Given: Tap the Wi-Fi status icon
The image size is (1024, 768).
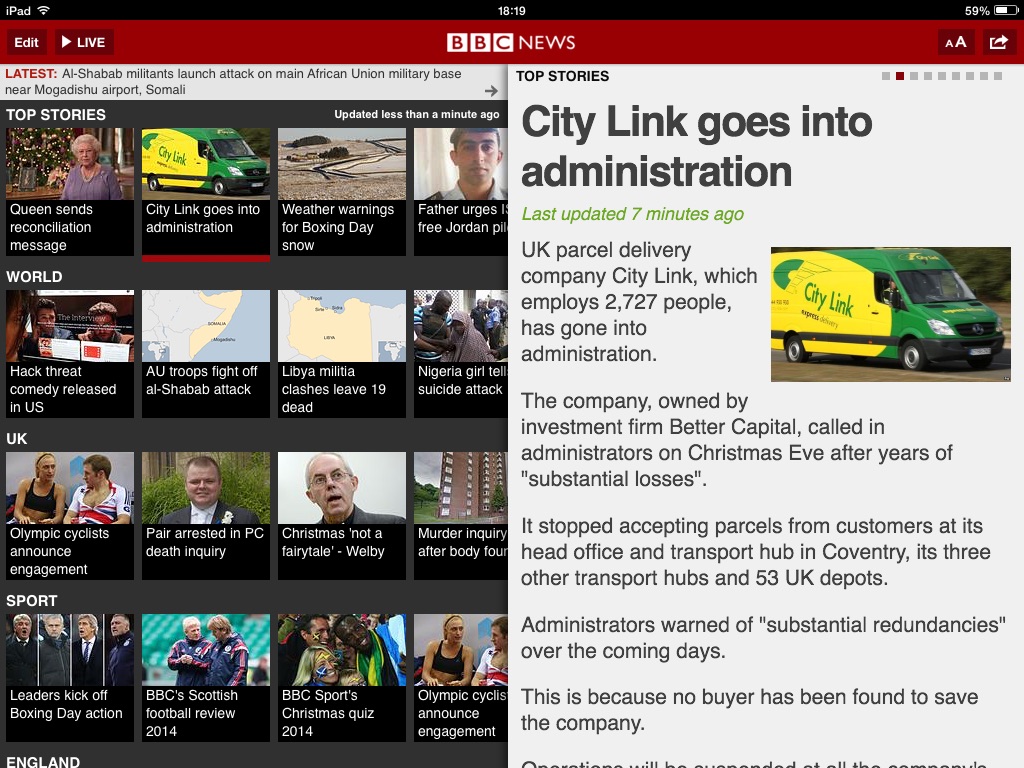Looking at the screenshot, I should click(44, 10).
